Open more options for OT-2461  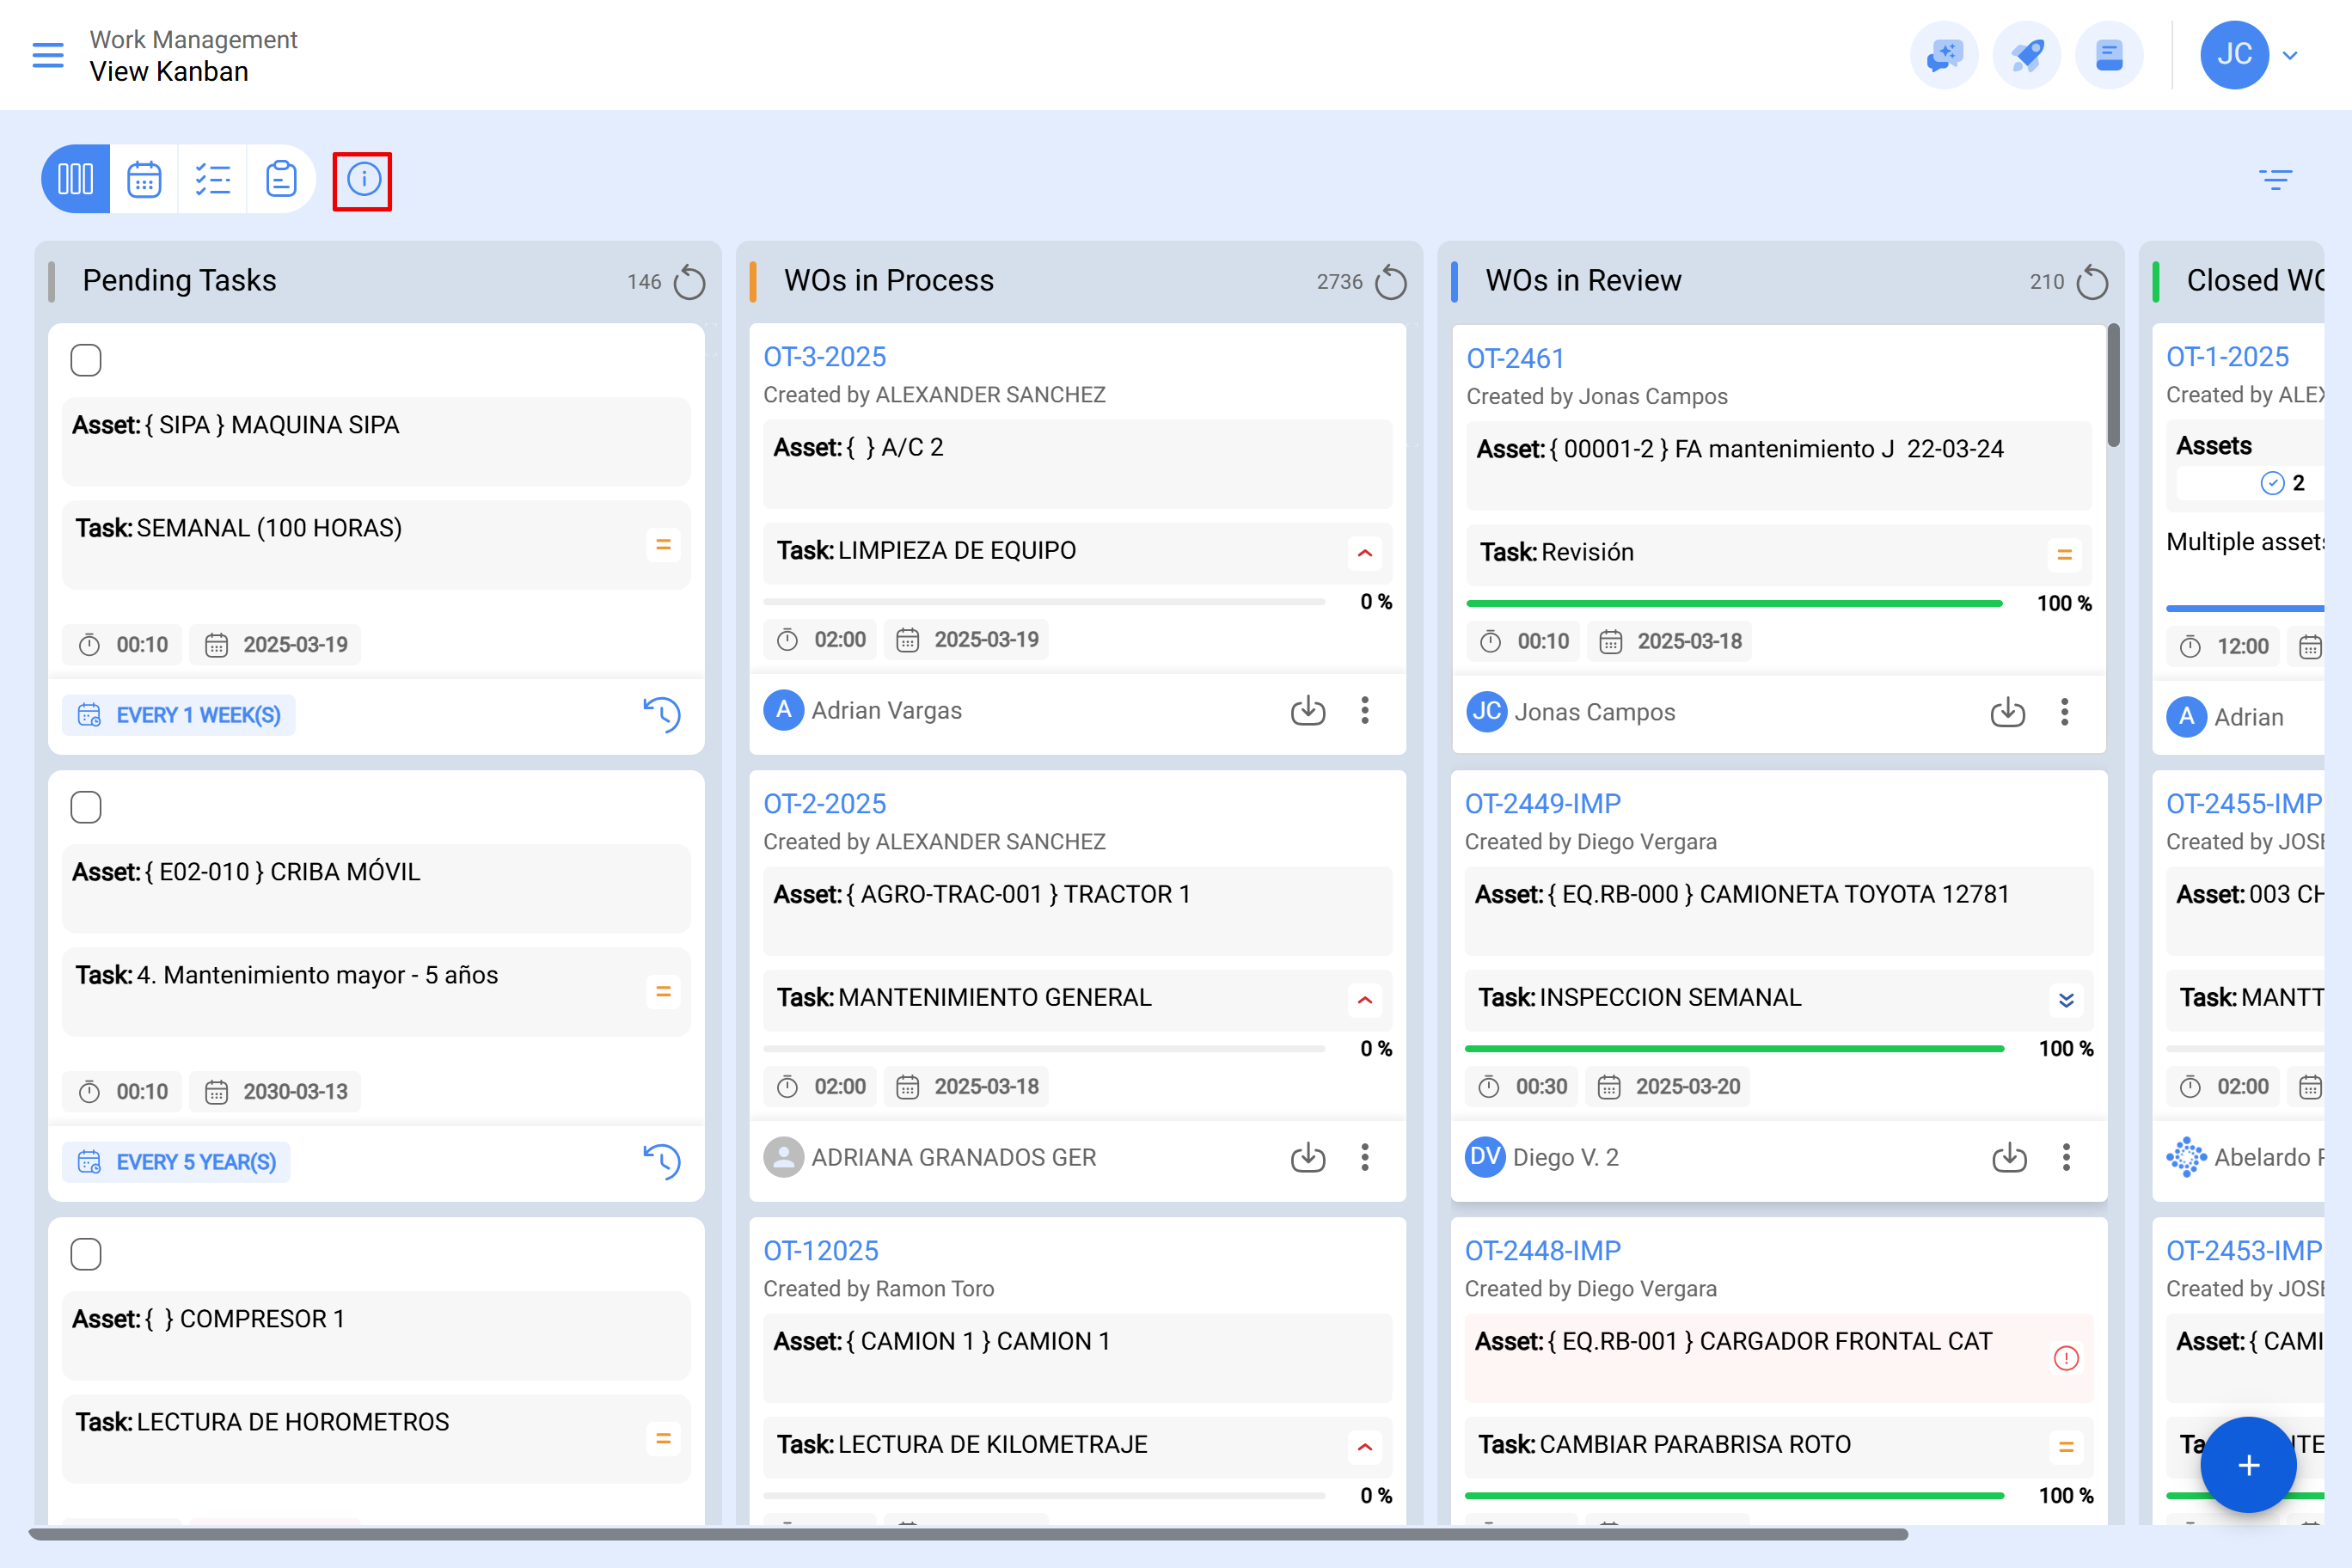coord(2065,713)
